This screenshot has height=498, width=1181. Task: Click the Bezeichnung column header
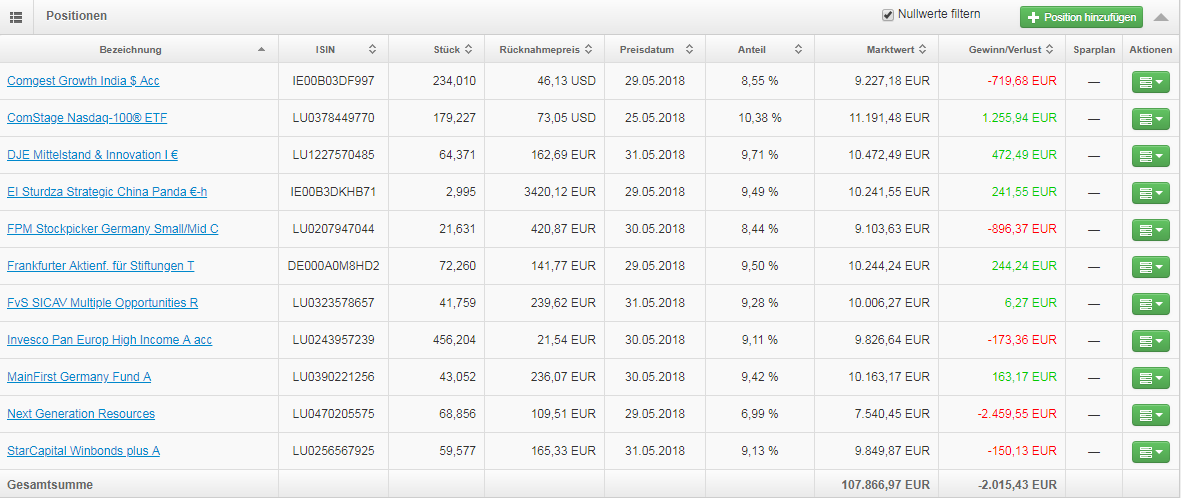tap(130, 49)
